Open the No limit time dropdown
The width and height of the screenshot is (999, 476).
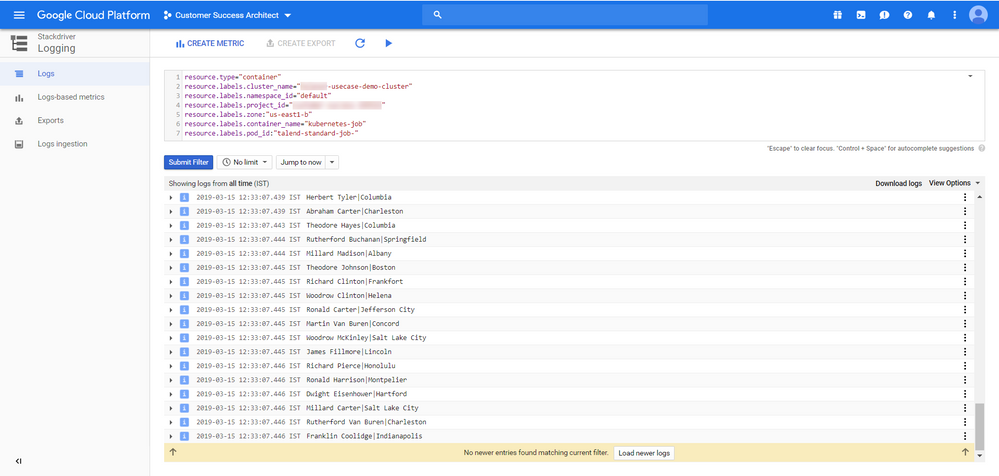tap(244, 162)
